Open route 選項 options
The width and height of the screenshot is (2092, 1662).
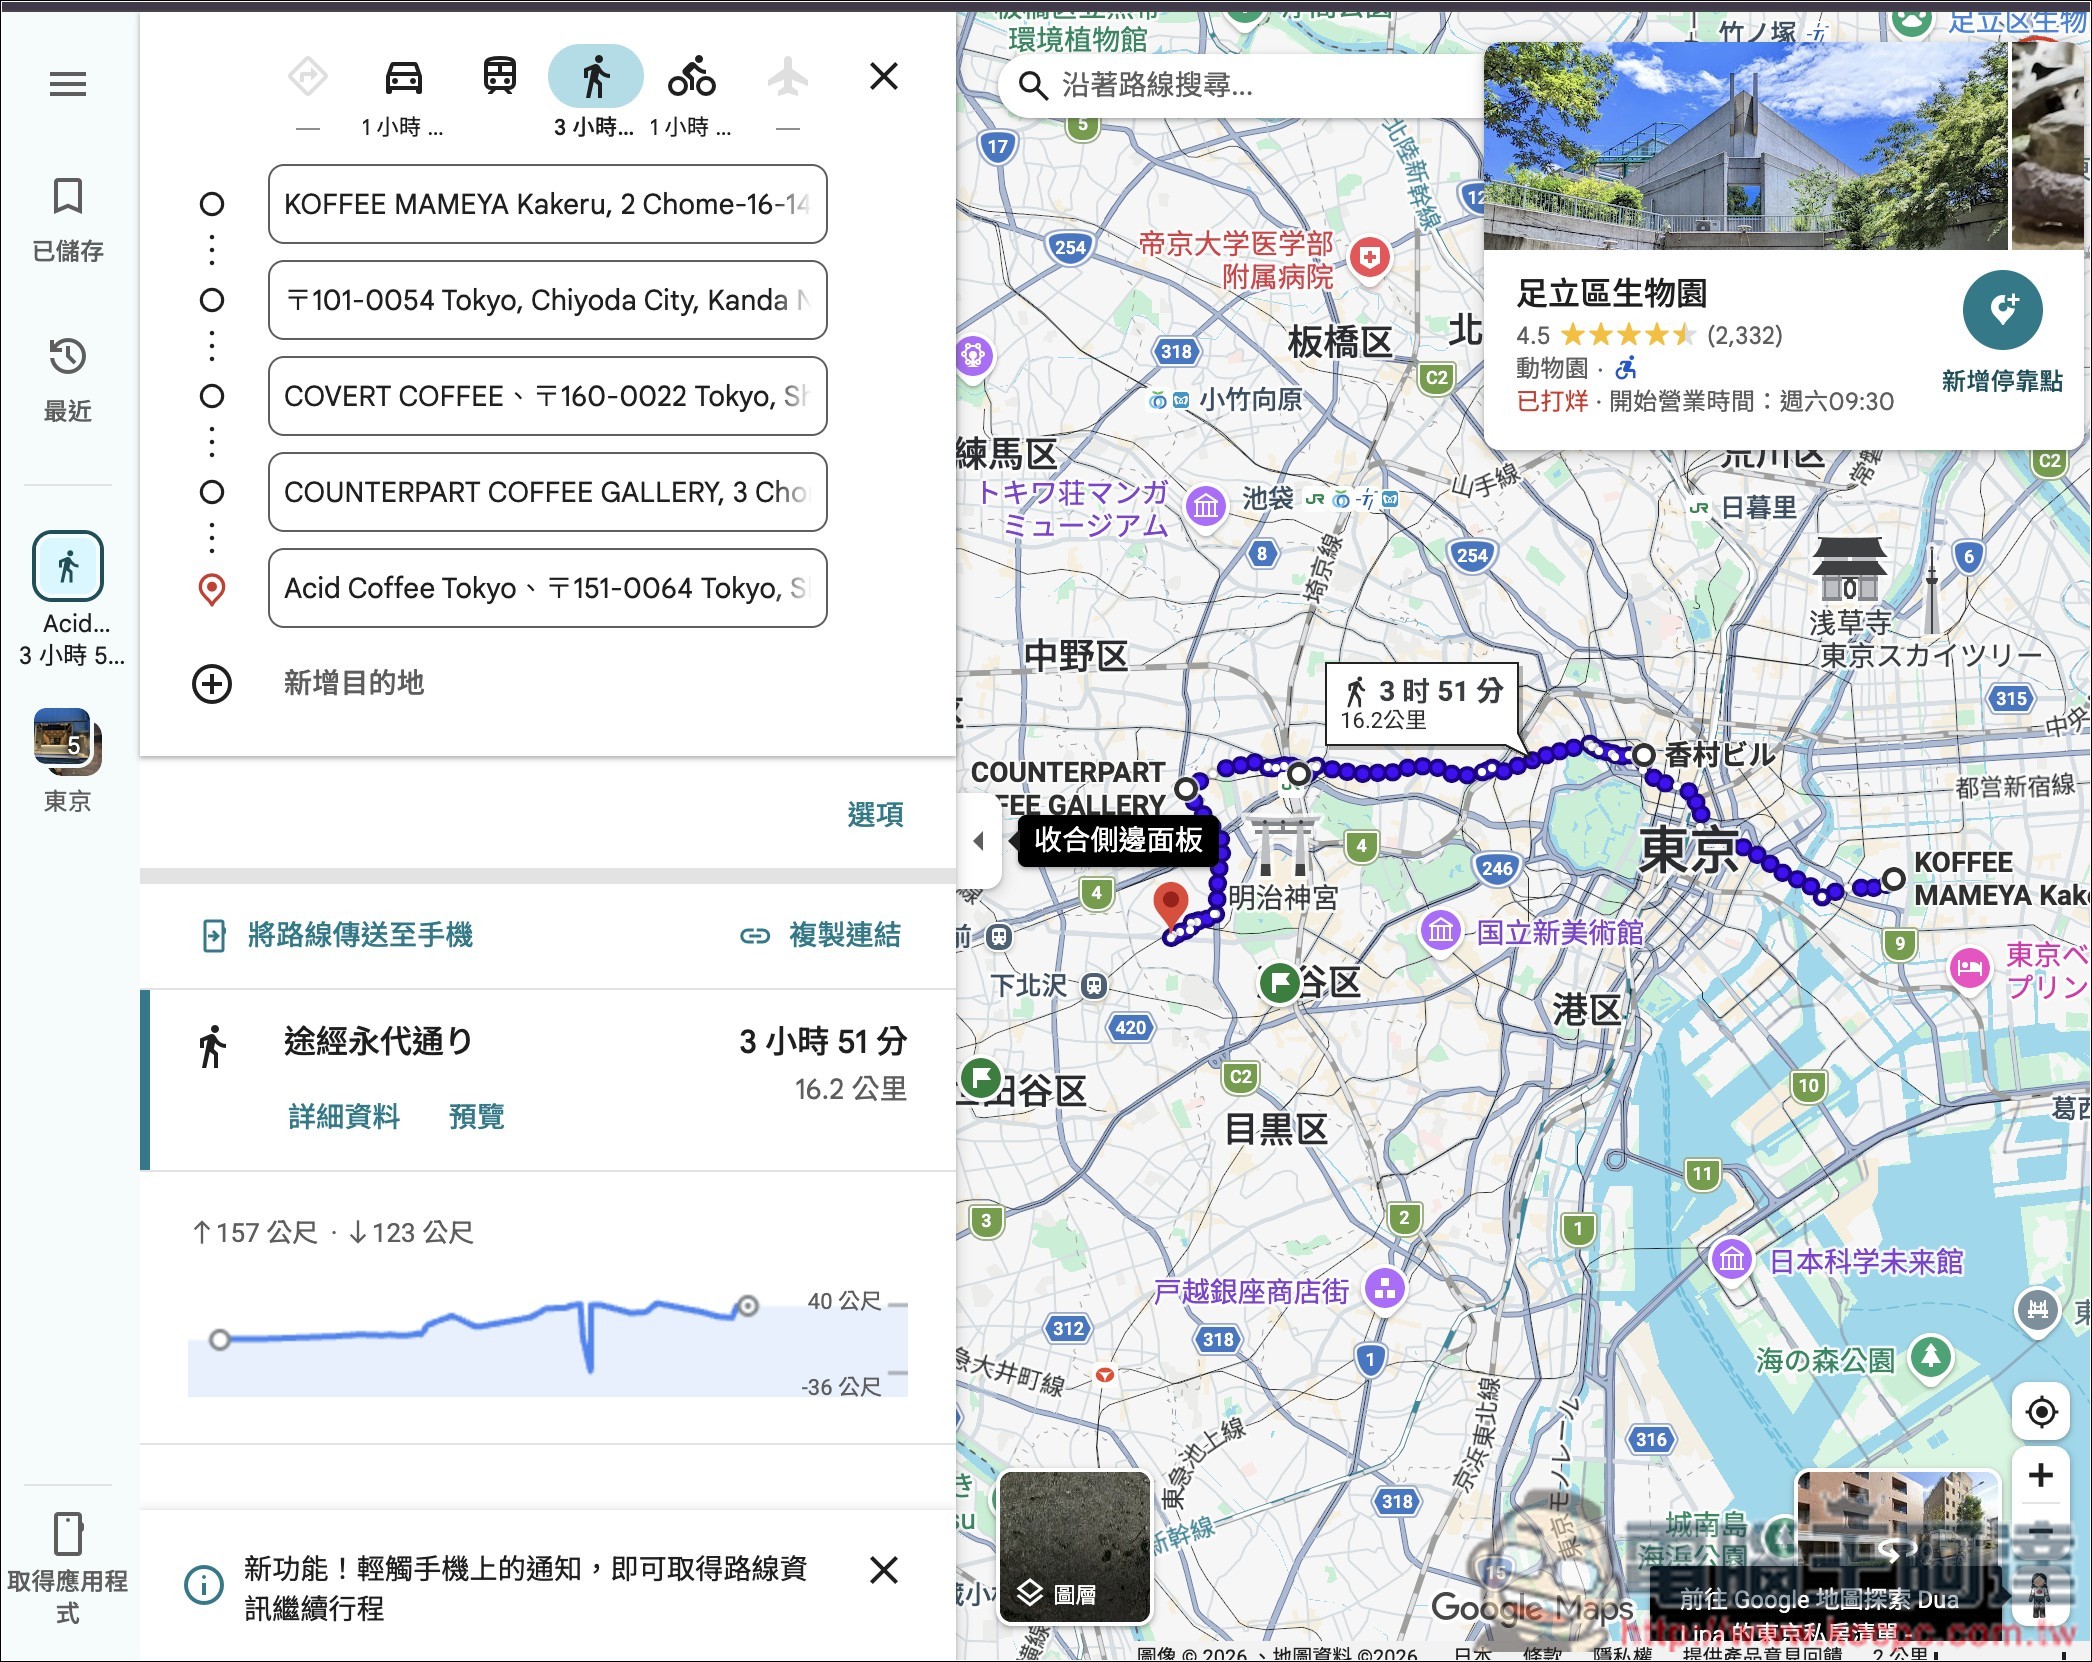(875, 814)
